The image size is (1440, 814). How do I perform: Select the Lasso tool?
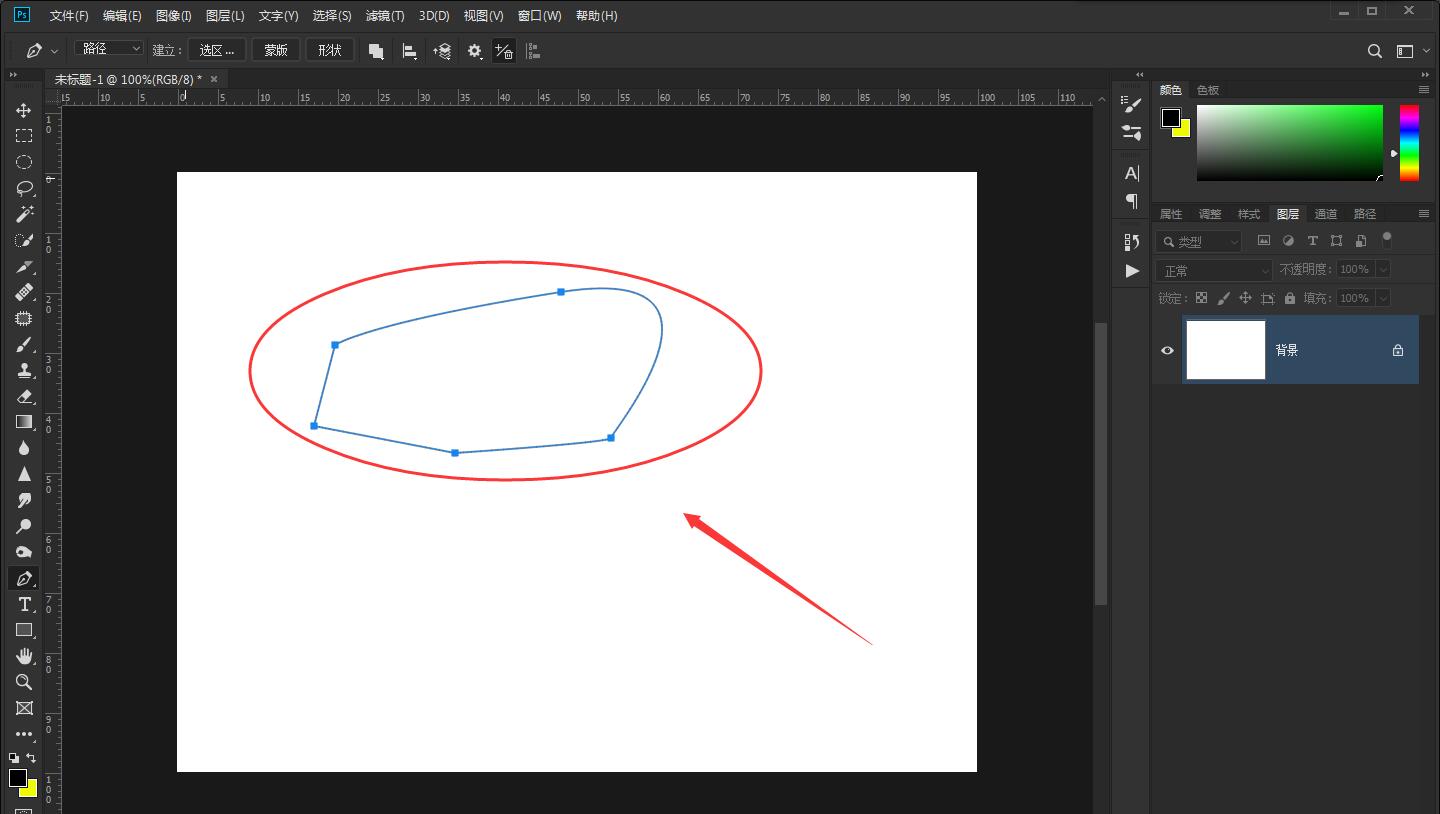click(x=24, y=188)
